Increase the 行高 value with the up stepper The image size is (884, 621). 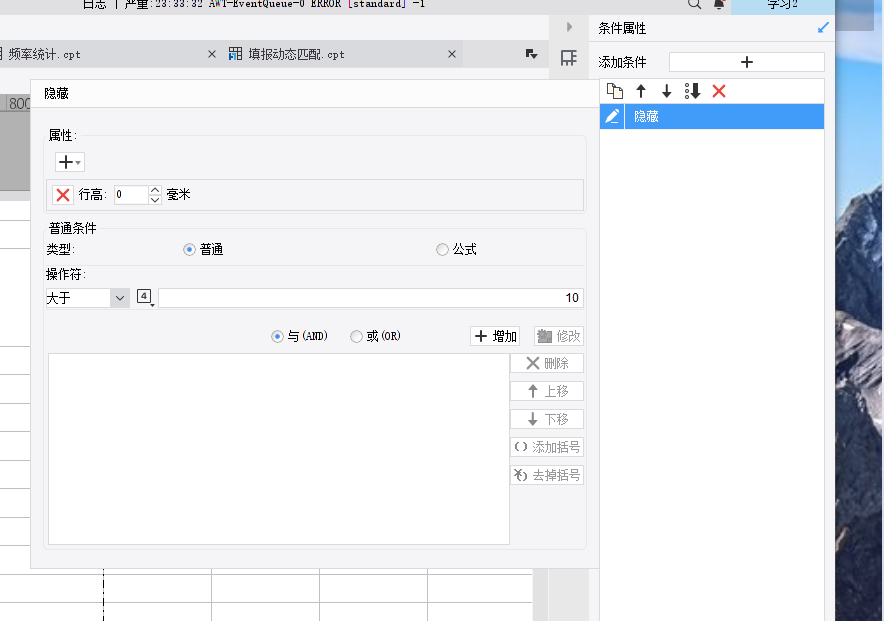(155, 190)
